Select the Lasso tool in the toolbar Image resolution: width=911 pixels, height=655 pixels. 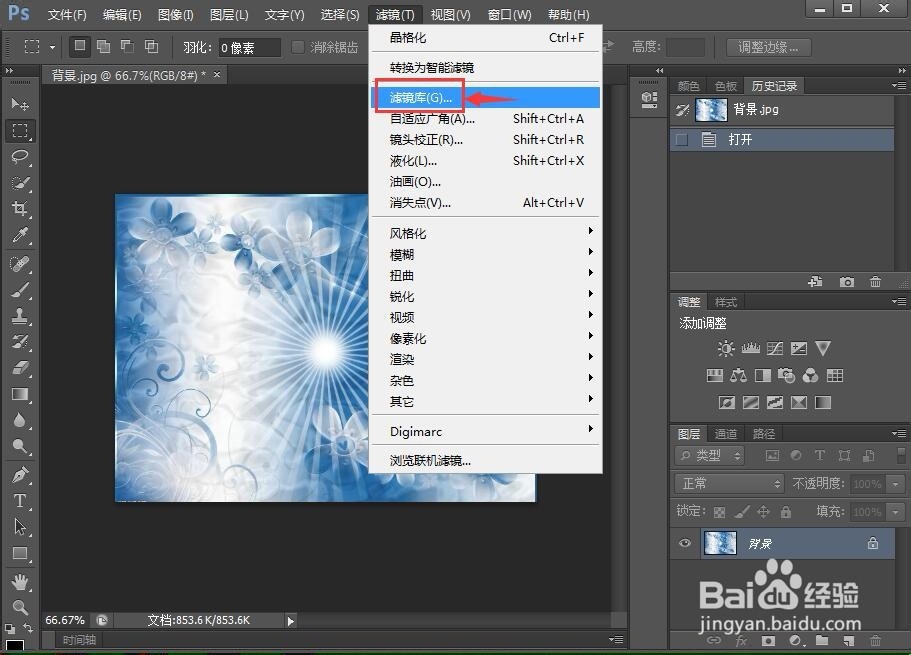click(20, 157)
